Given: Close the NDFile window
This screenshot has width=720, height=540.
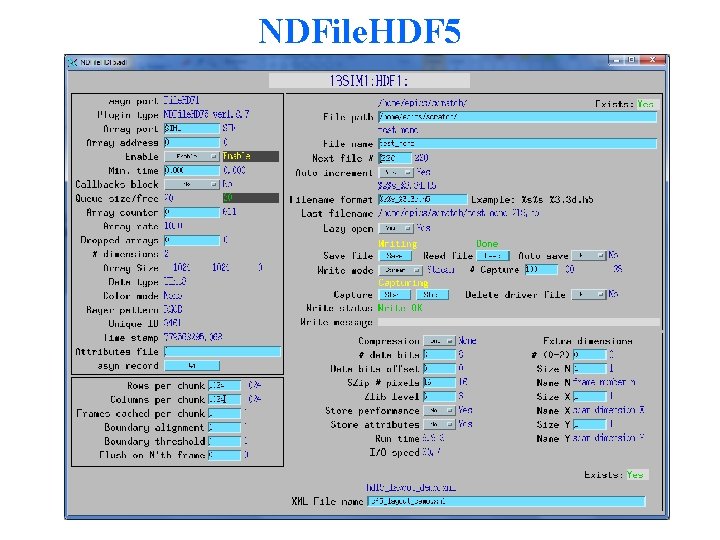Looking at the screenshot, I should (x=653, y=60).
